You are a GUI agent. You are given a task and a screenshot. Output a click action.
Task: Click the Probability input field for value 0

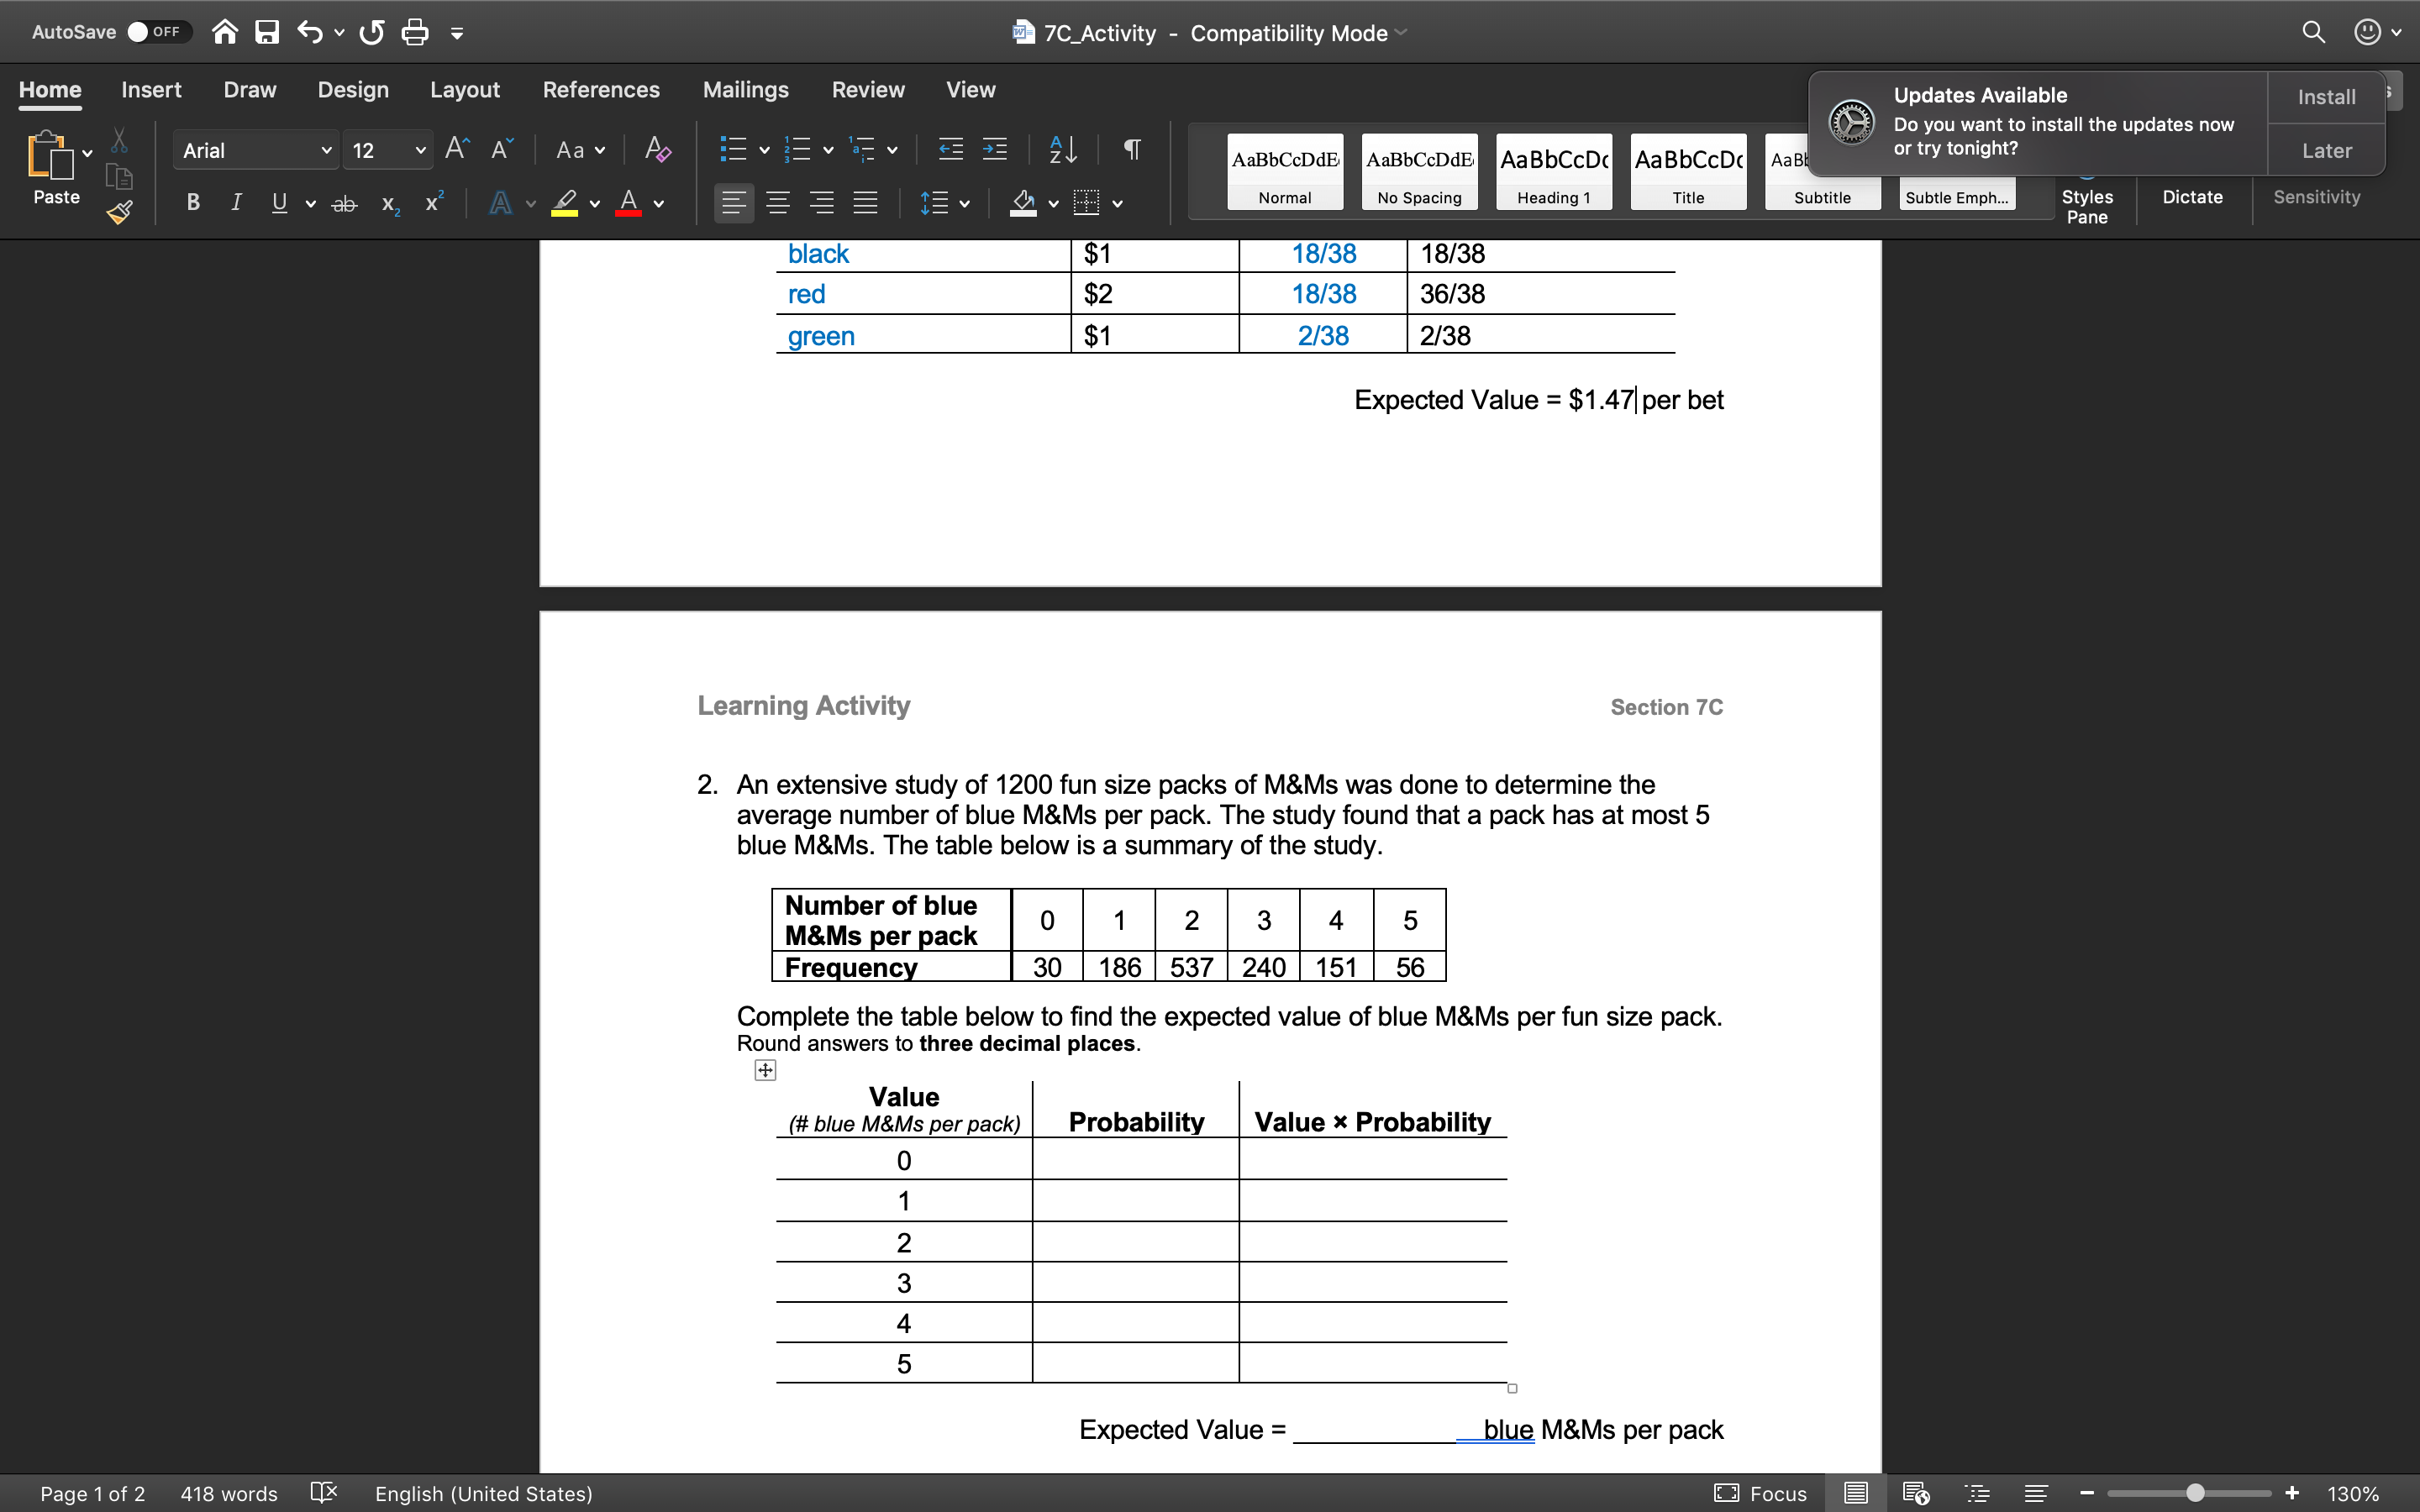click(1136, 1160)
